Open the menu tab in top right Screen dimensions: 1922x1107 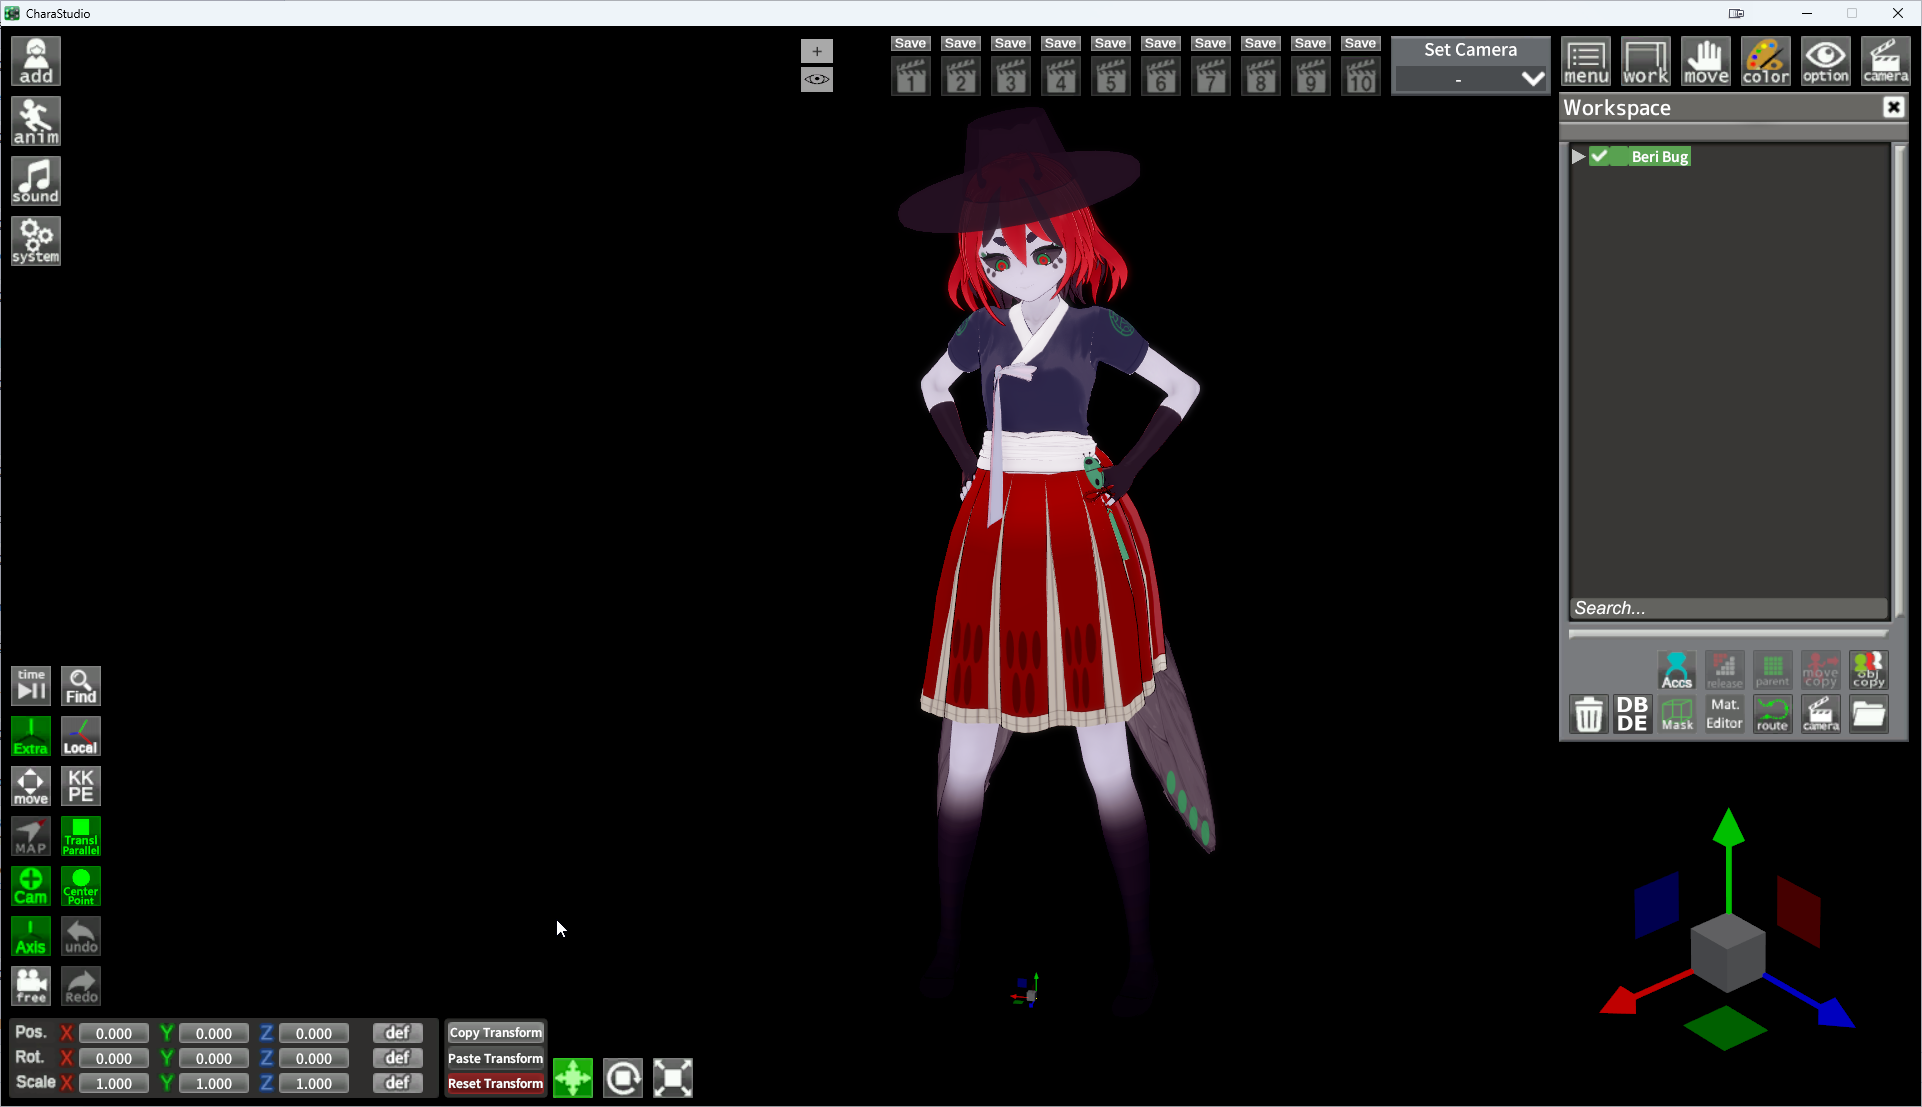(1587, 61)
